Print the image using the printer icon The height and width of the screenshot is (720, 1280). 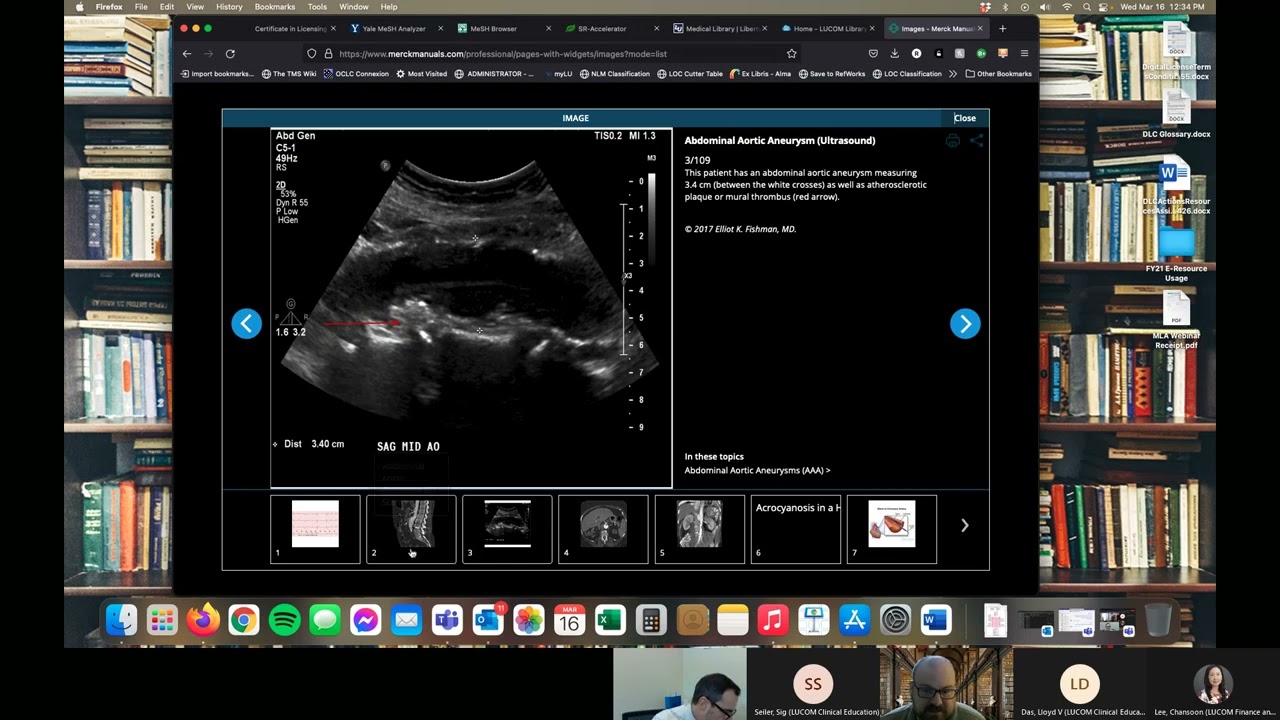953,141
